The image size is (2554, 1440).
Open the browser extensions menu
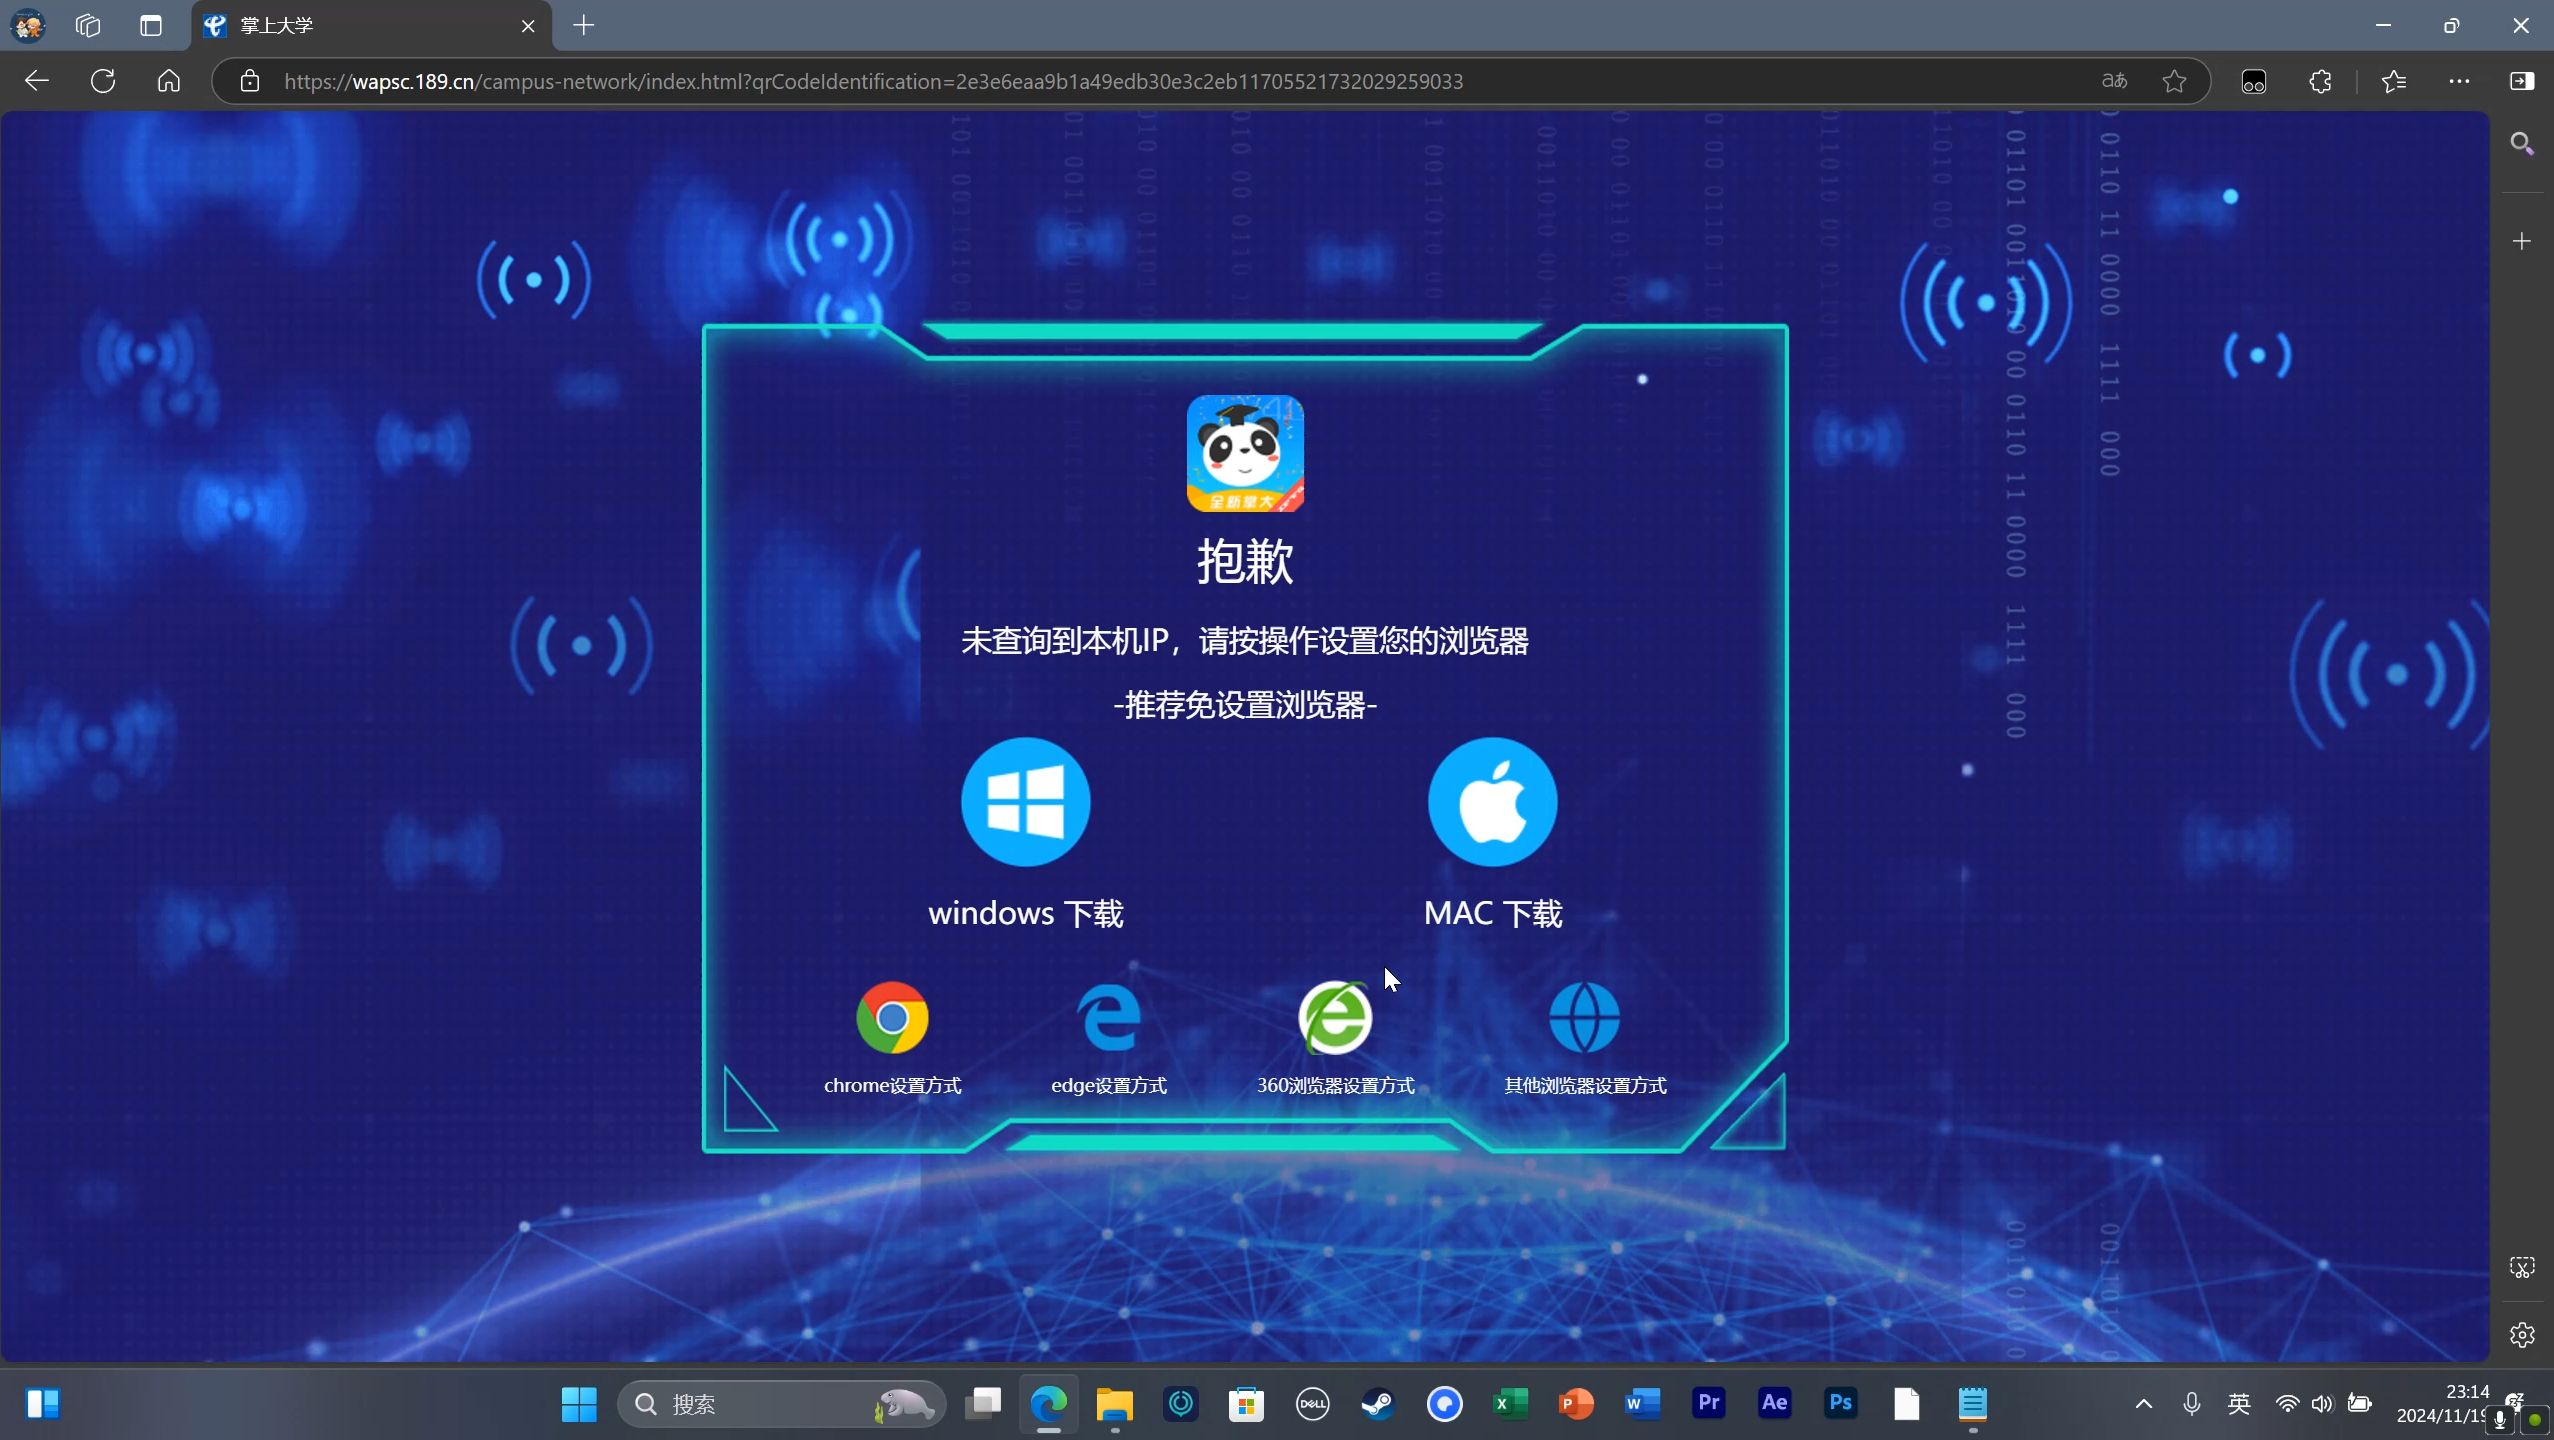coord(2321,81)
